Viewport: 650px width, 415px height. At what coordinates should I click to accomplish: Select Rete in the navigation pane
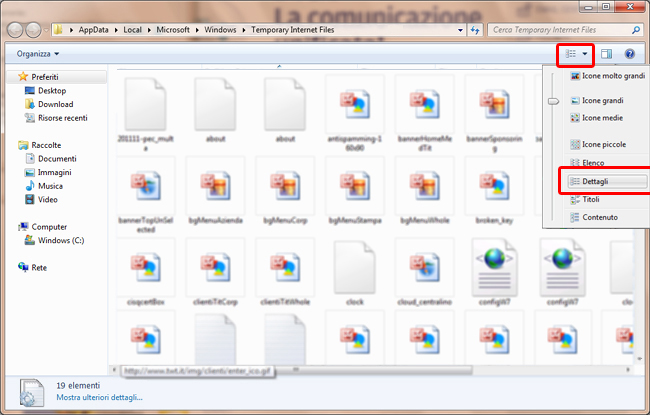[x=39, y=268]
